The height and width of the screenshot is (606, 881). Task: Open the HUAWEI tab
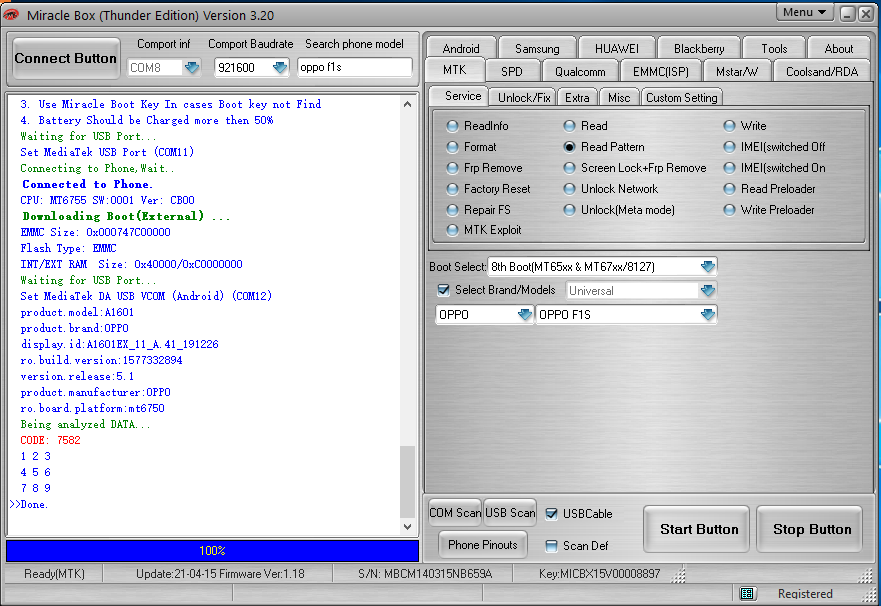pyautogui.click(x=616, y=48)
